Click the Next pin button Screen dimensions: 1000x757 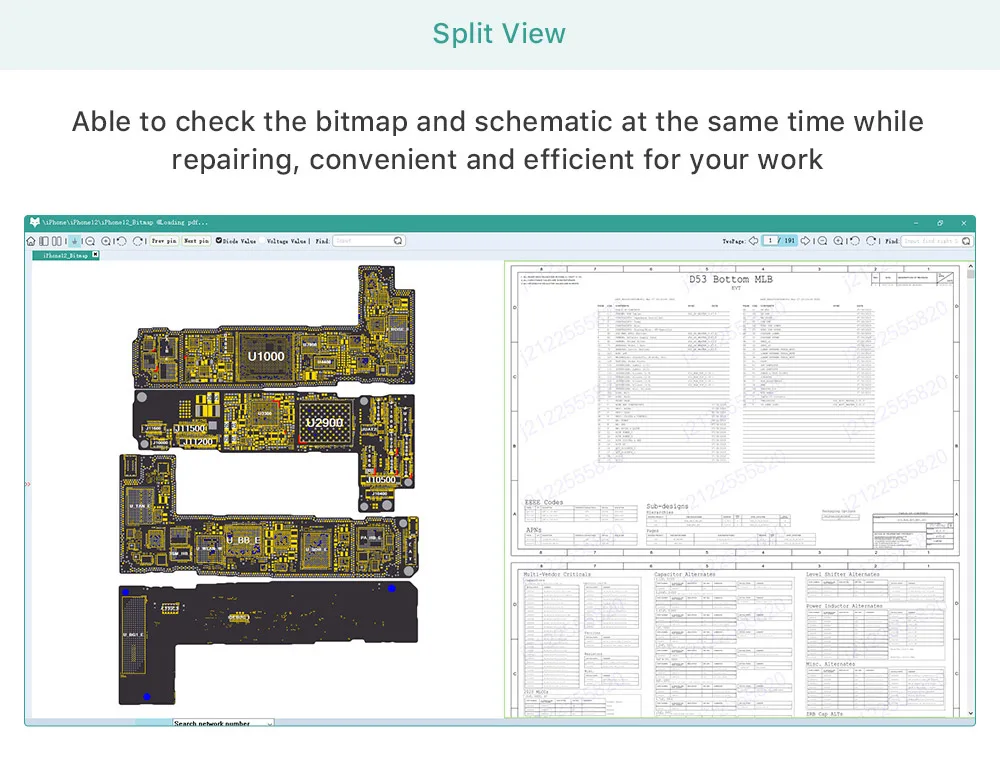tap(196, 241)
